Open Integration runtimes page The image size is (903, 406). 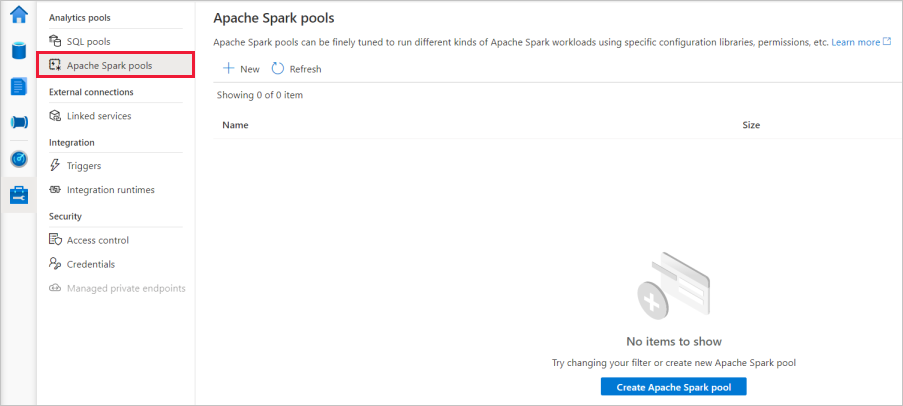click(110, 190)
